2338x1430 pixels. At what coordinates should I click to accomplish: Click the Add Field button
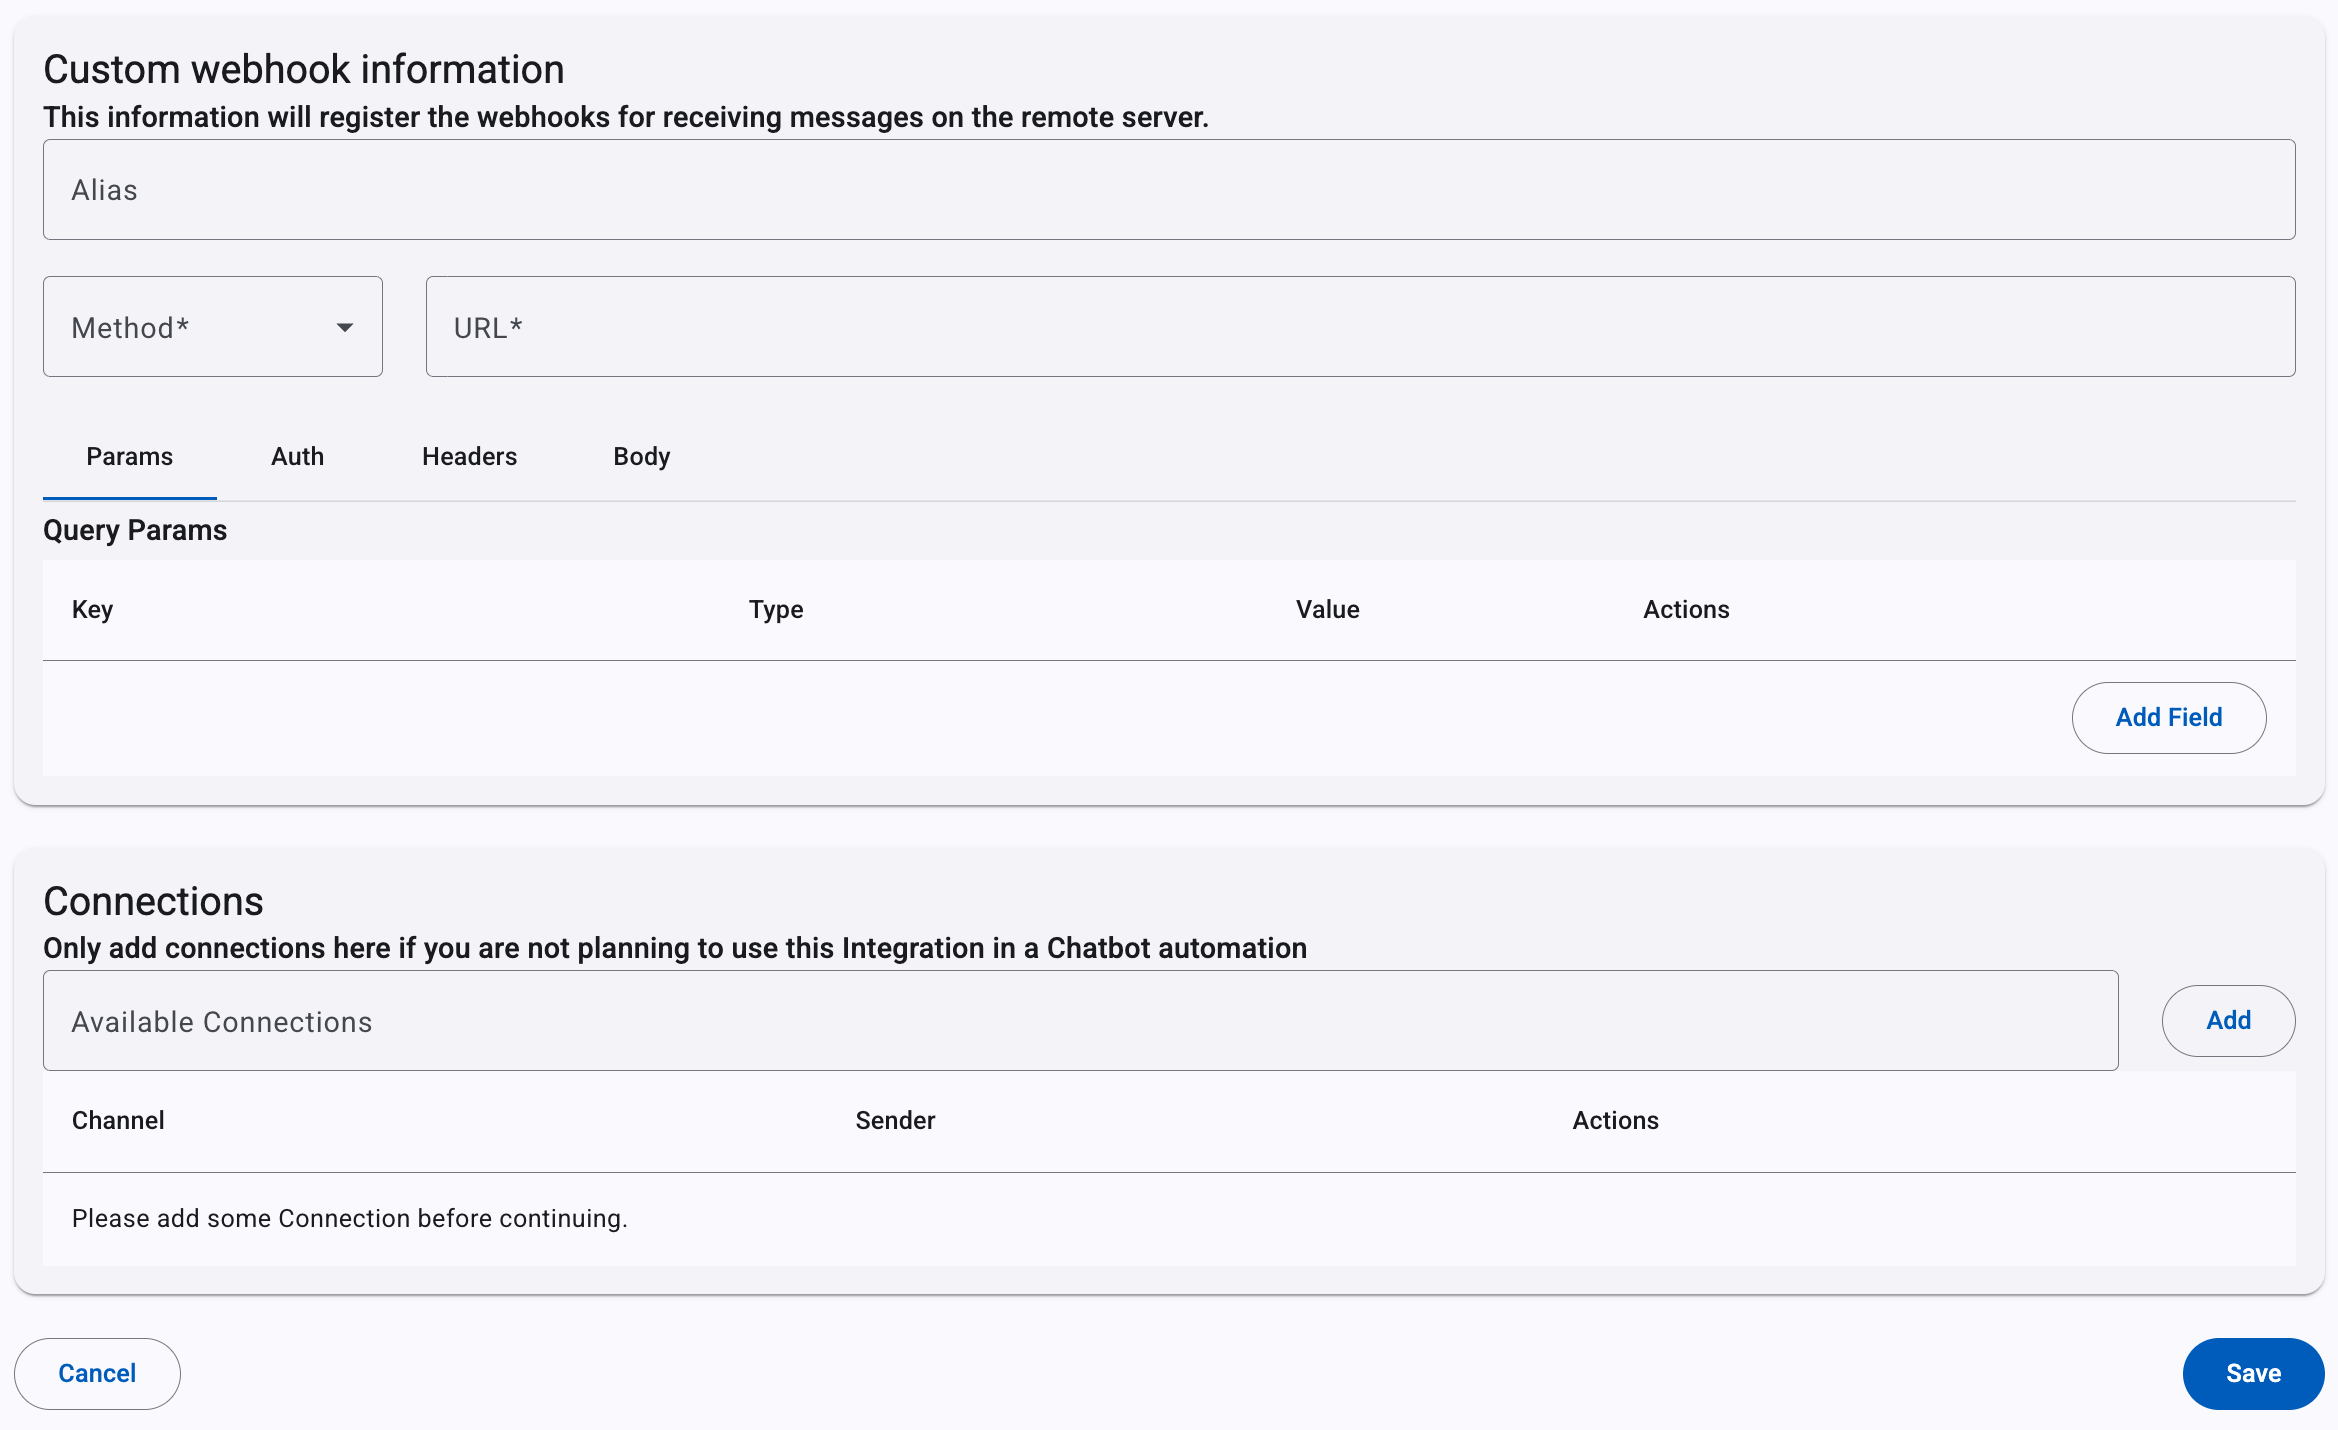point(2169,718)
